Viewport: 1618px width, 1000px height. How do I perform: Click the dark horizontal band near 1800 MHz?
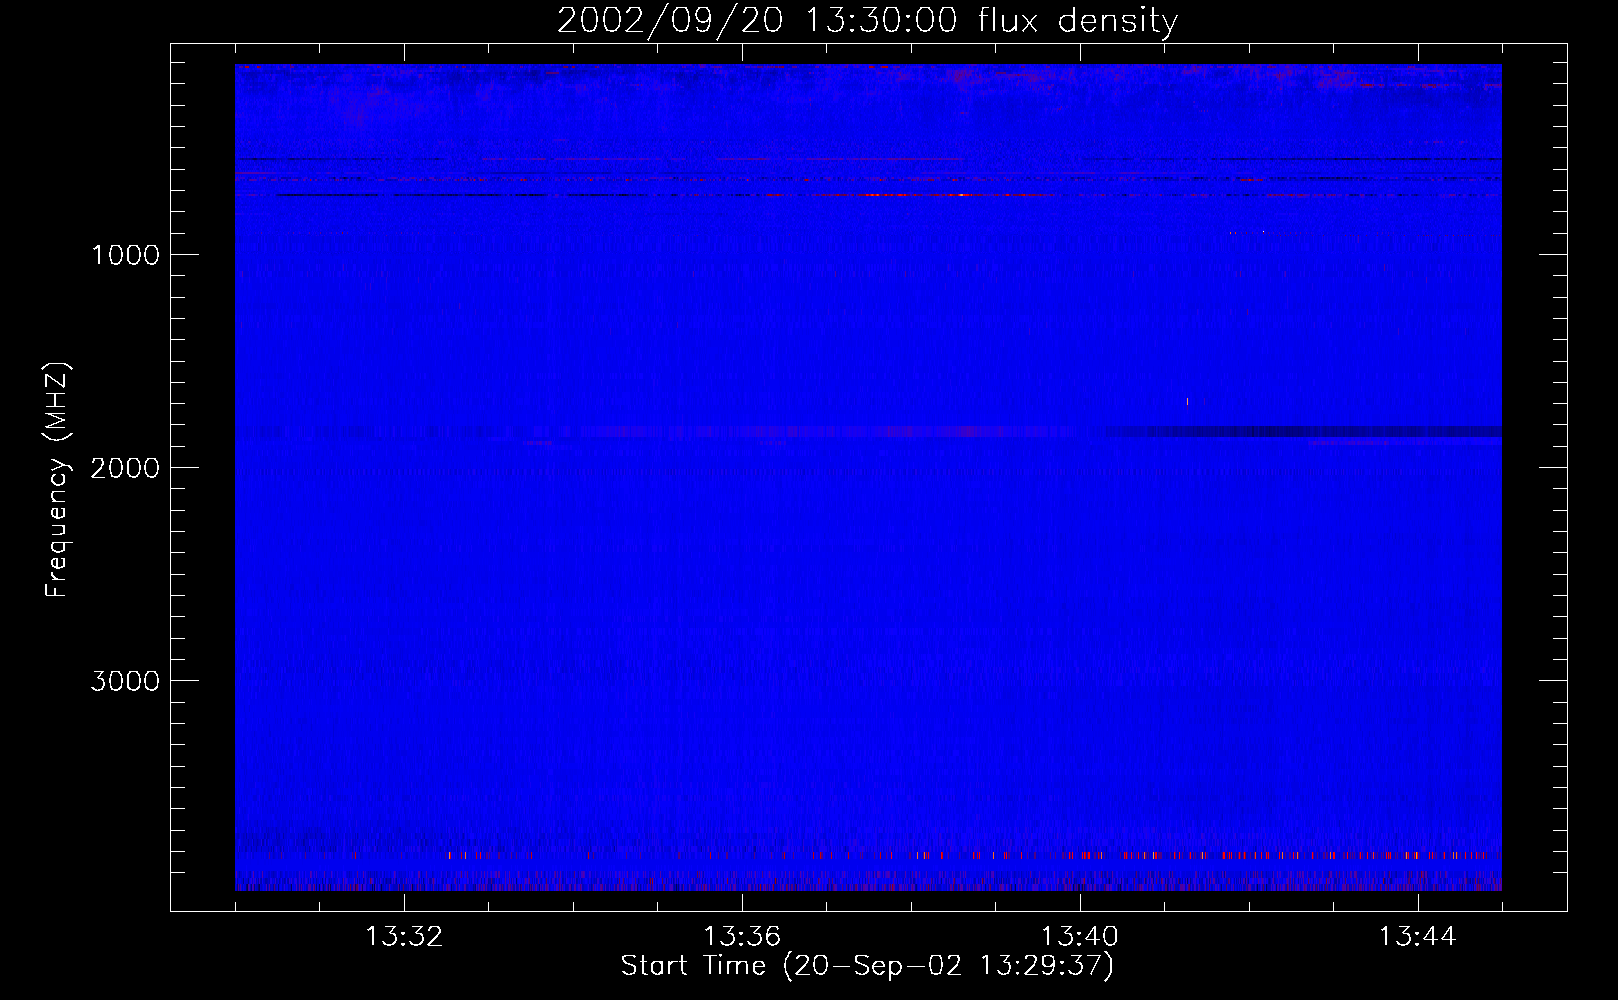point(1302,432)
